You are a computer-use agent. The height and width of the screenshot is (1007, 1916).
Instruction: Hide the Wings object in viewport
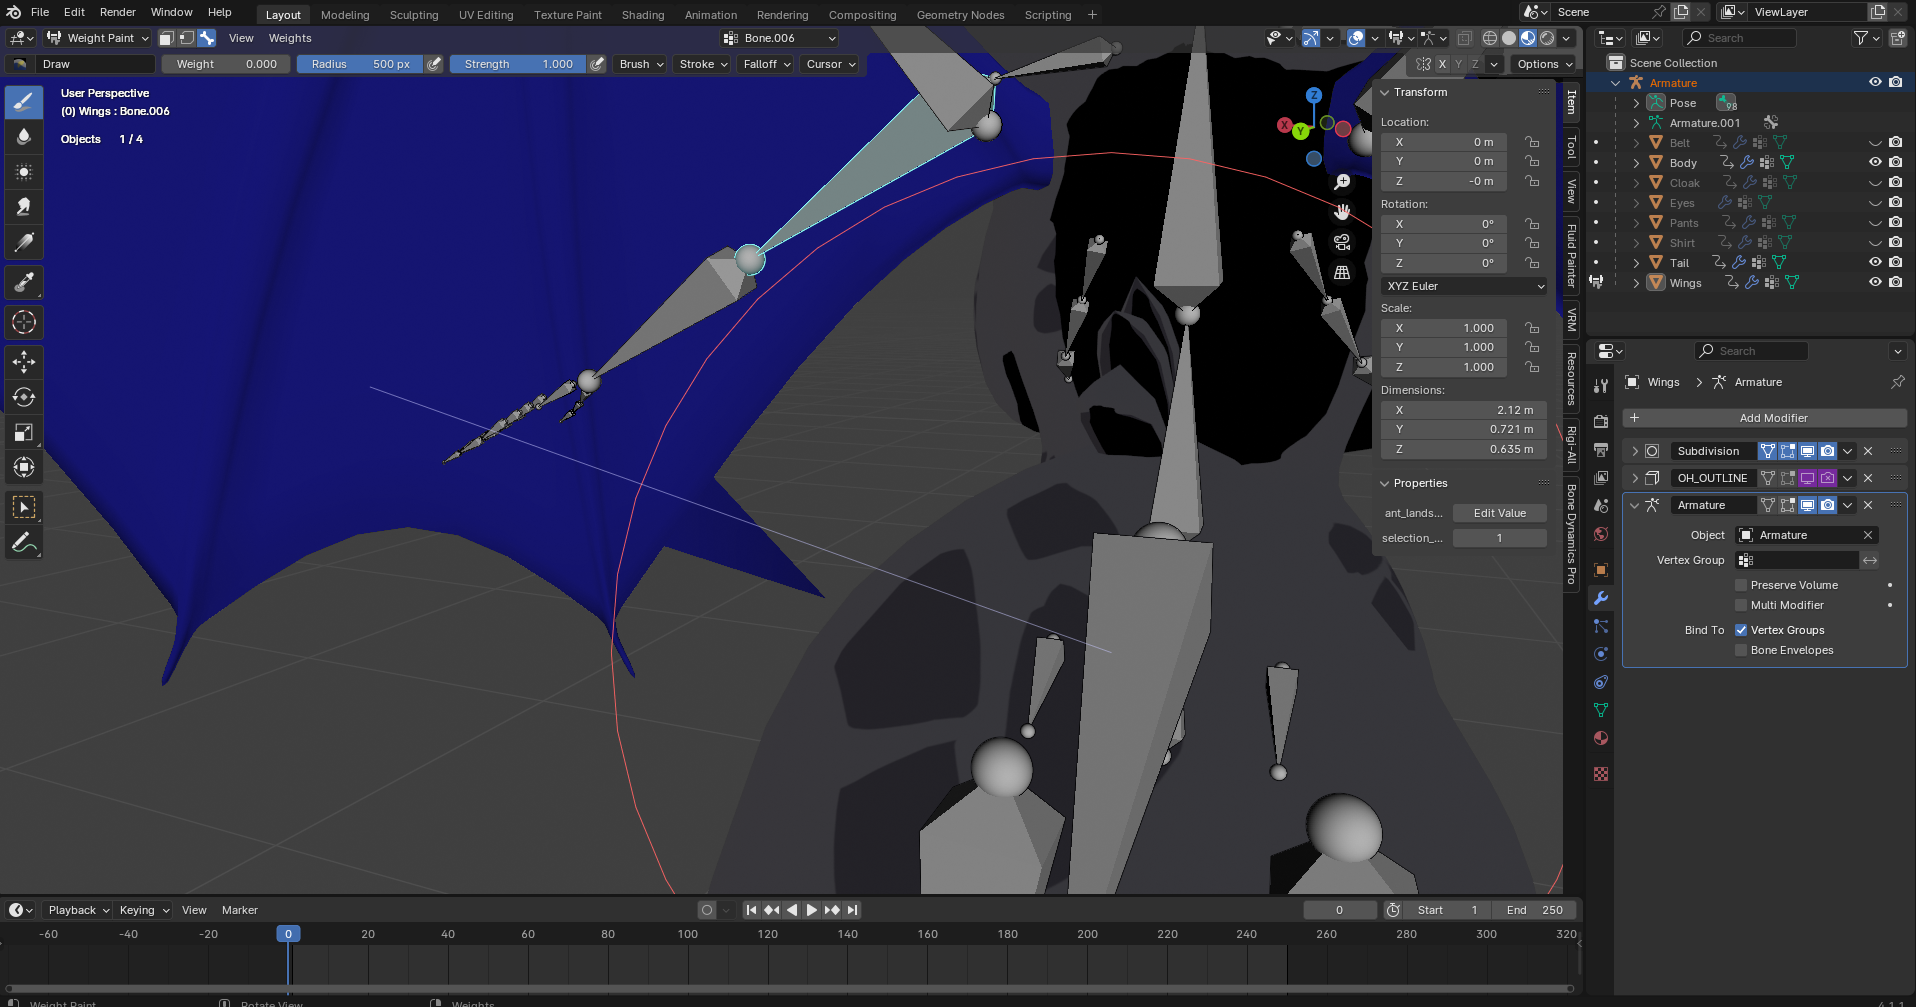(1875, 282)
